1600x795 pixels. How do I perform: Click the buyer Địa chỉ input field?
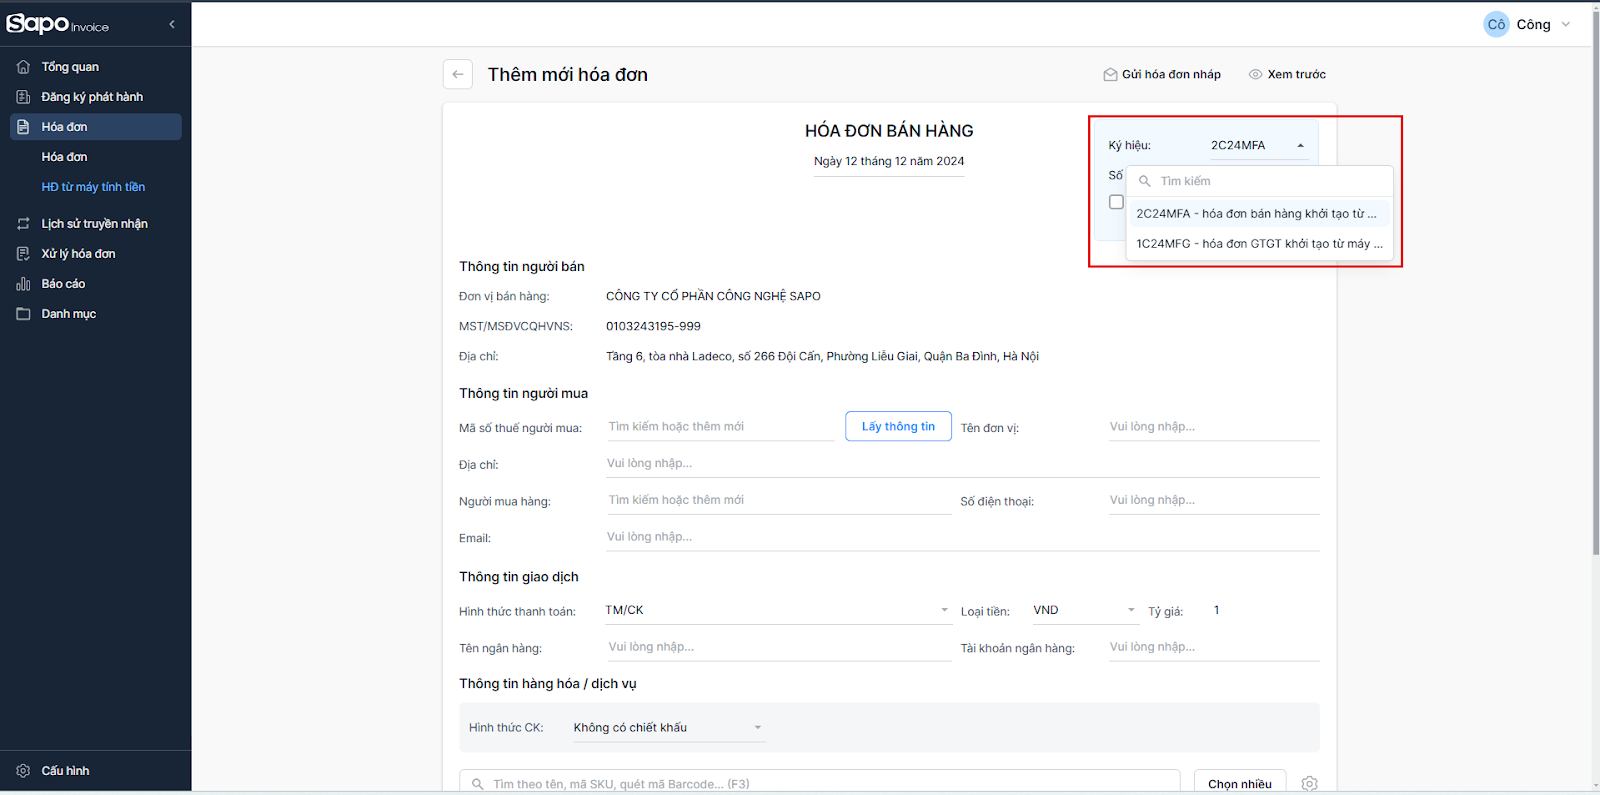pos(962,464)
